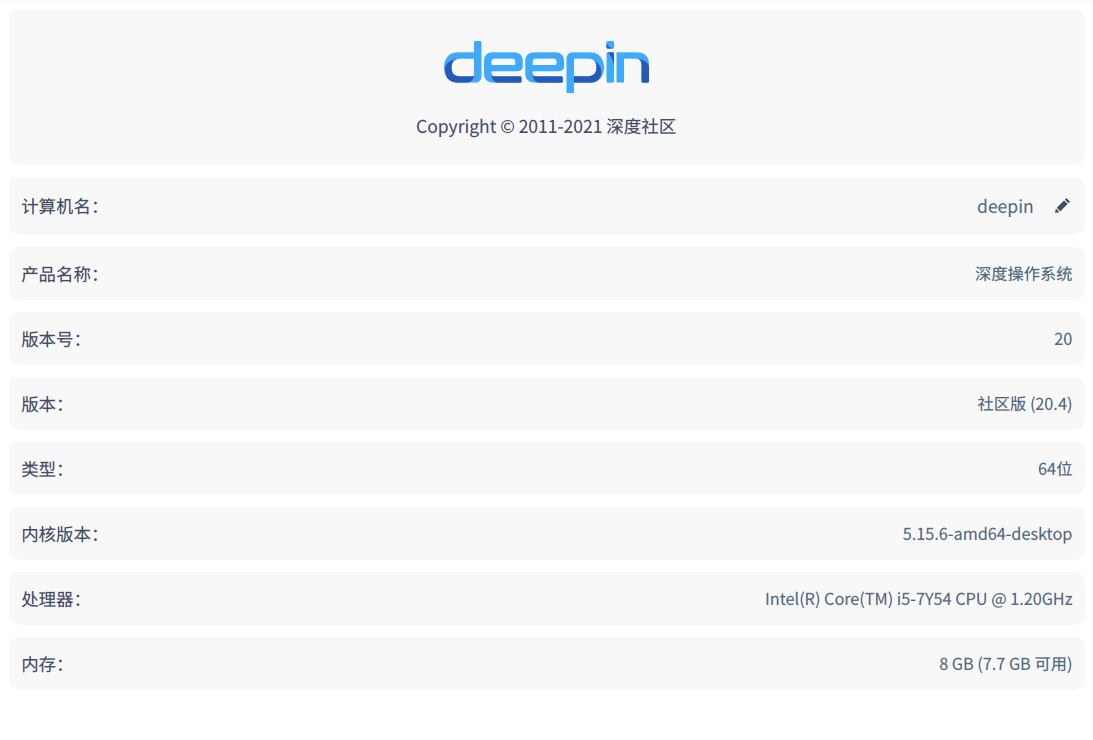Select the version number value 20

tap(1063, 339)
